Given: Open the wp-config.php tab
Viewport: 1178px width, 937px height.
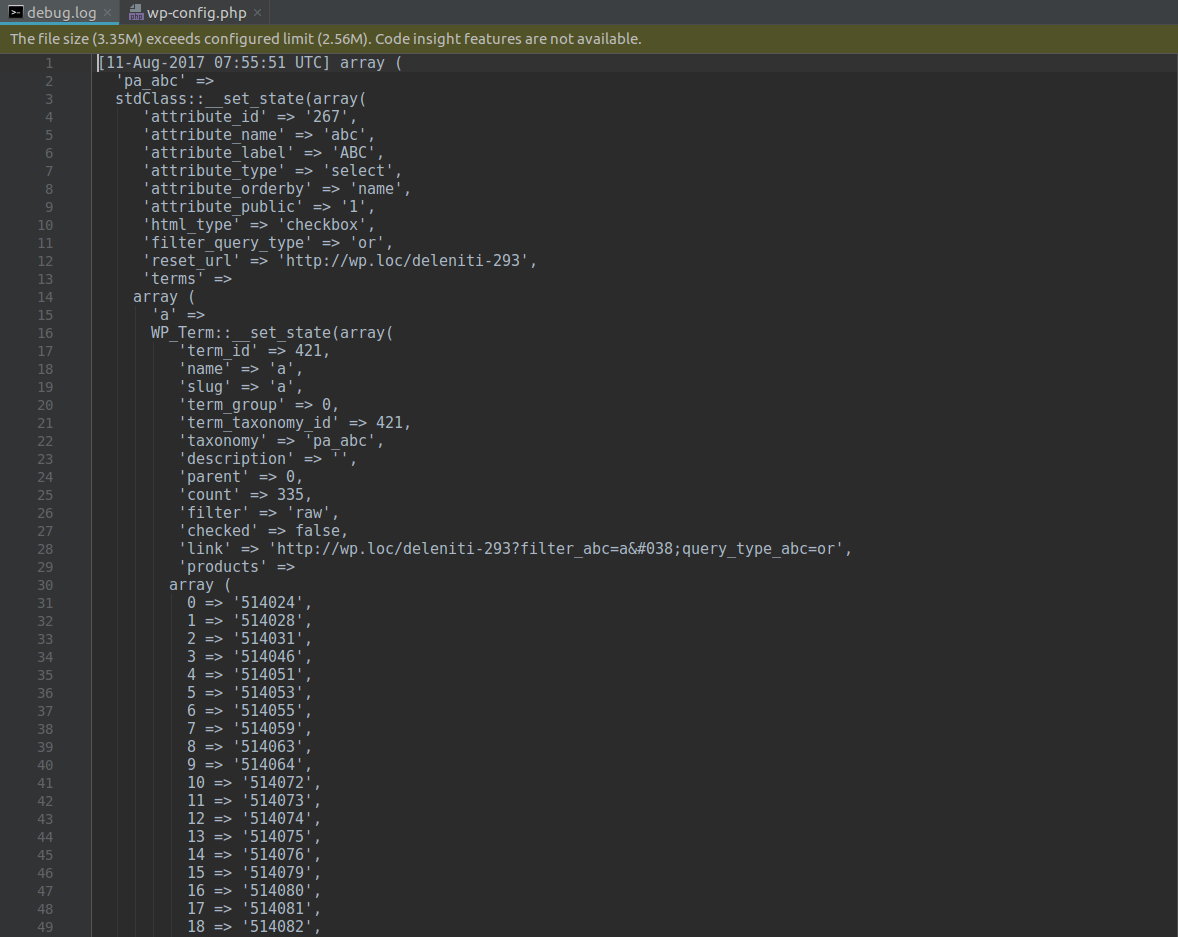Looking at the screenshot, I should pyautogui.click(x=195, y=13).
